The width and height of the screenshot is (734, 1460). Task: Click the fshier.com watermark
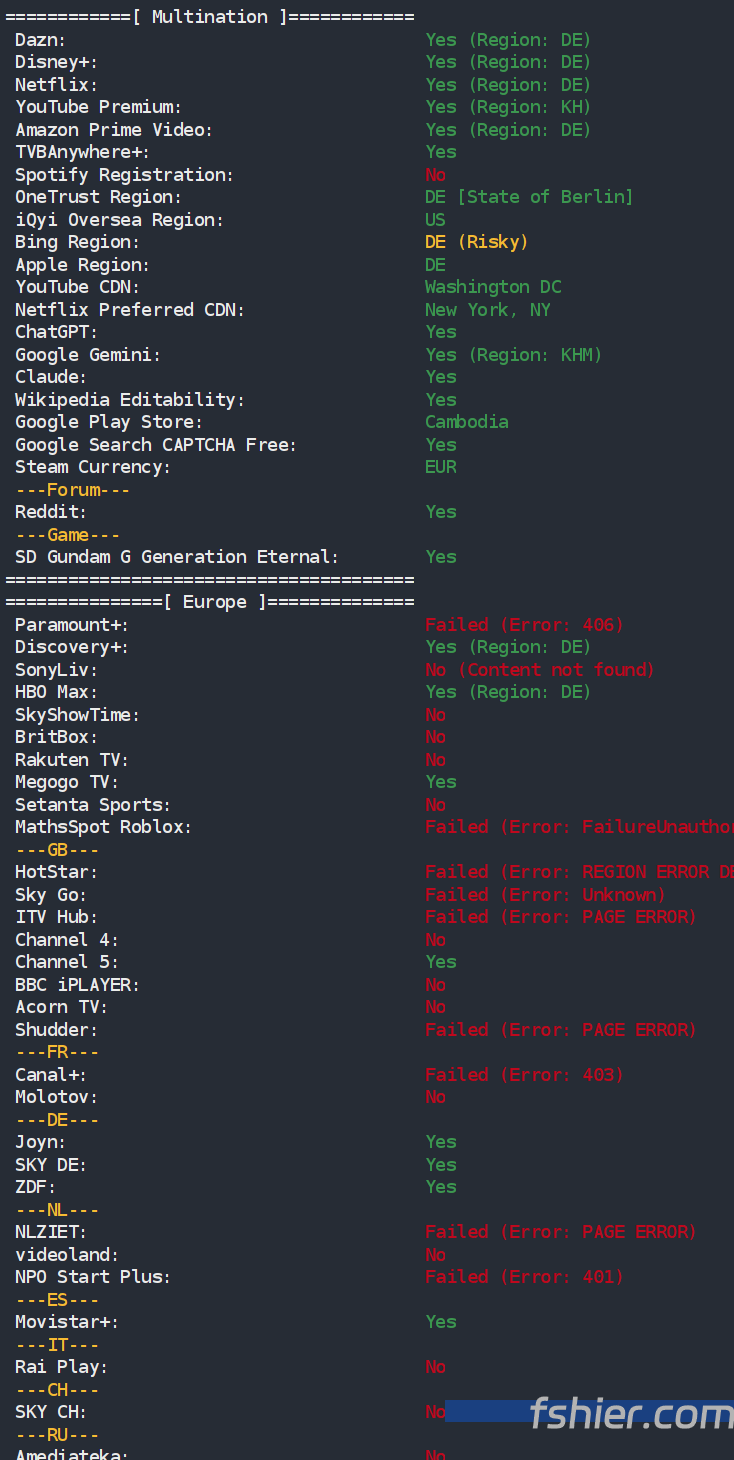[x=630, y=1414]
